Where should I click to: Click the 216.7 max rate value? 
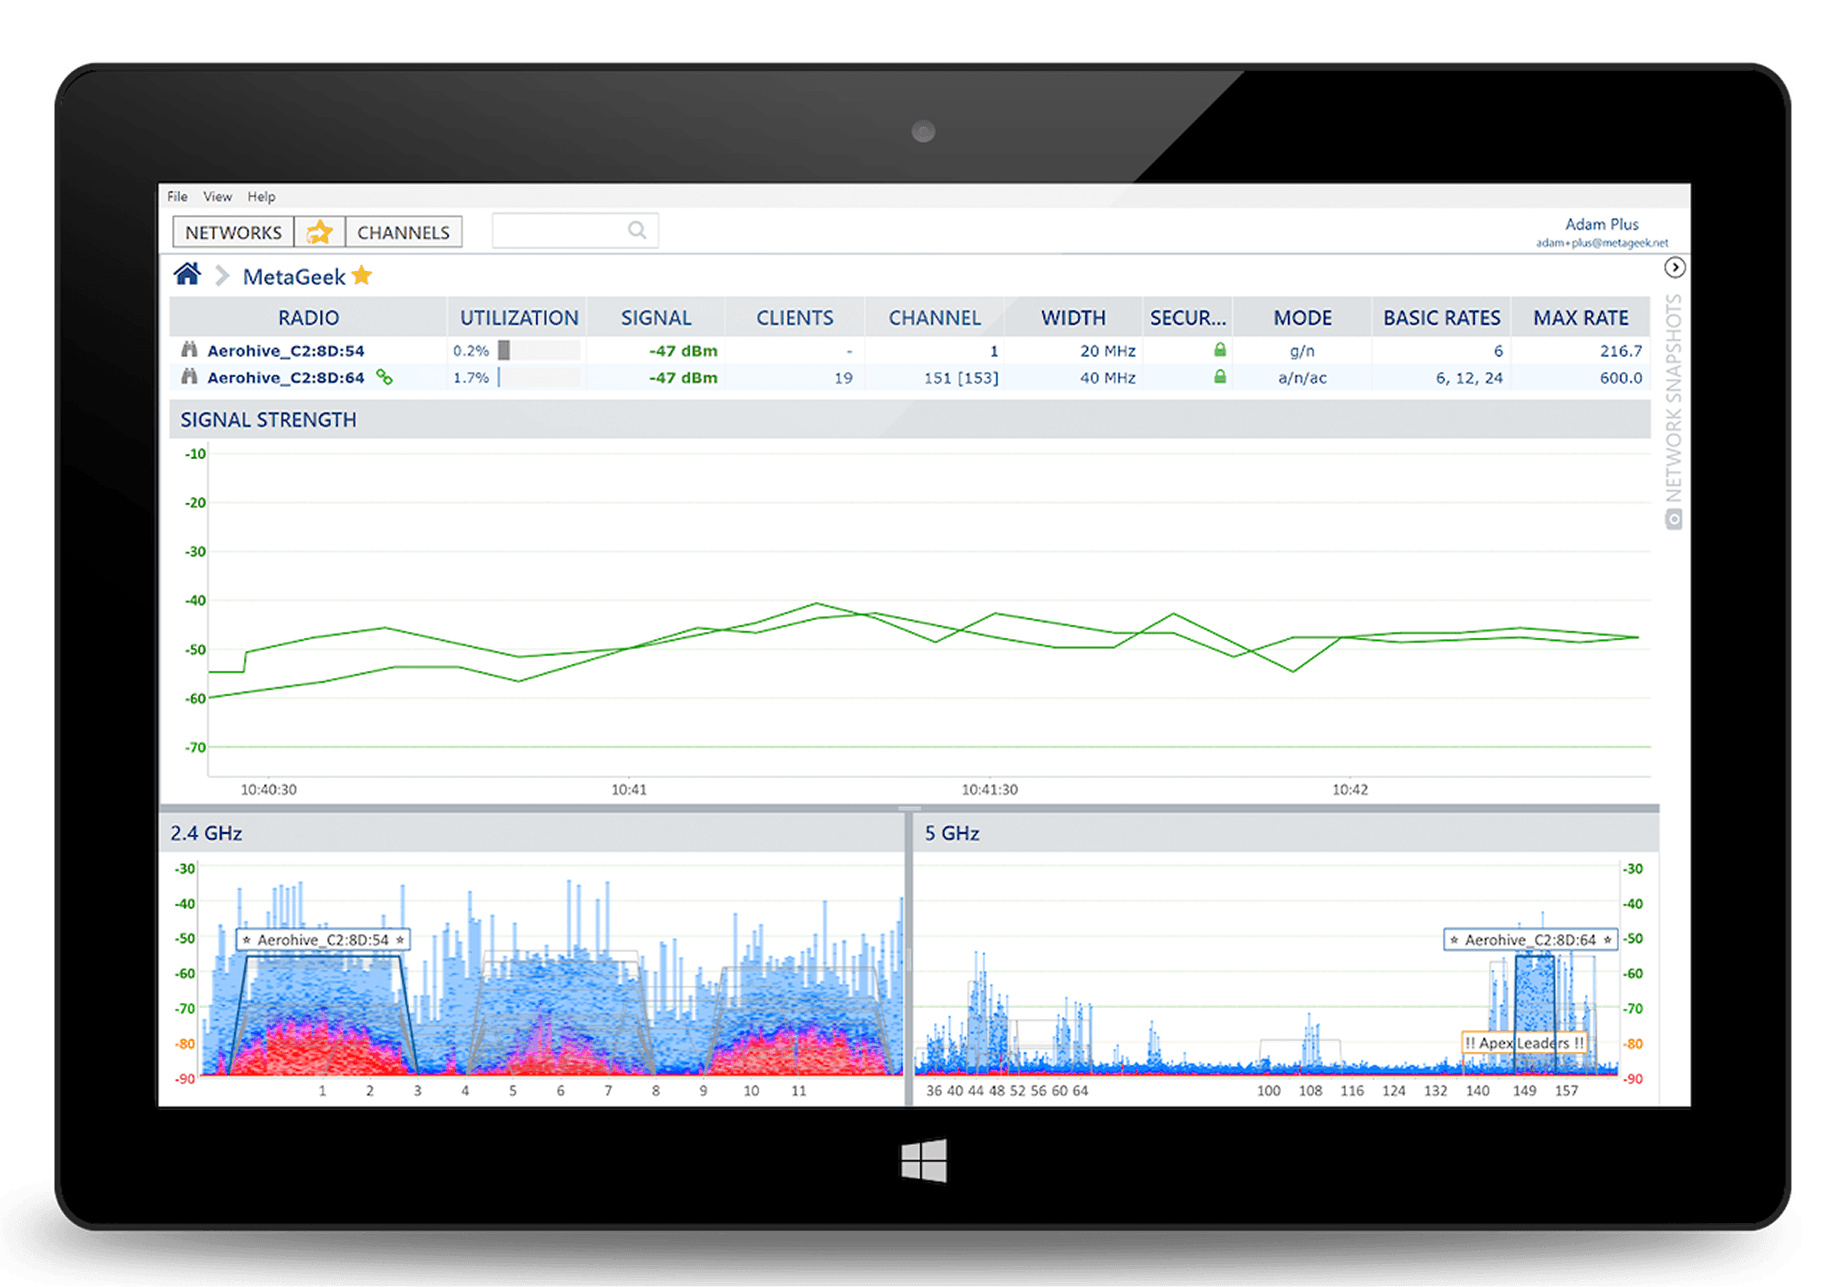pos(1621,351)
